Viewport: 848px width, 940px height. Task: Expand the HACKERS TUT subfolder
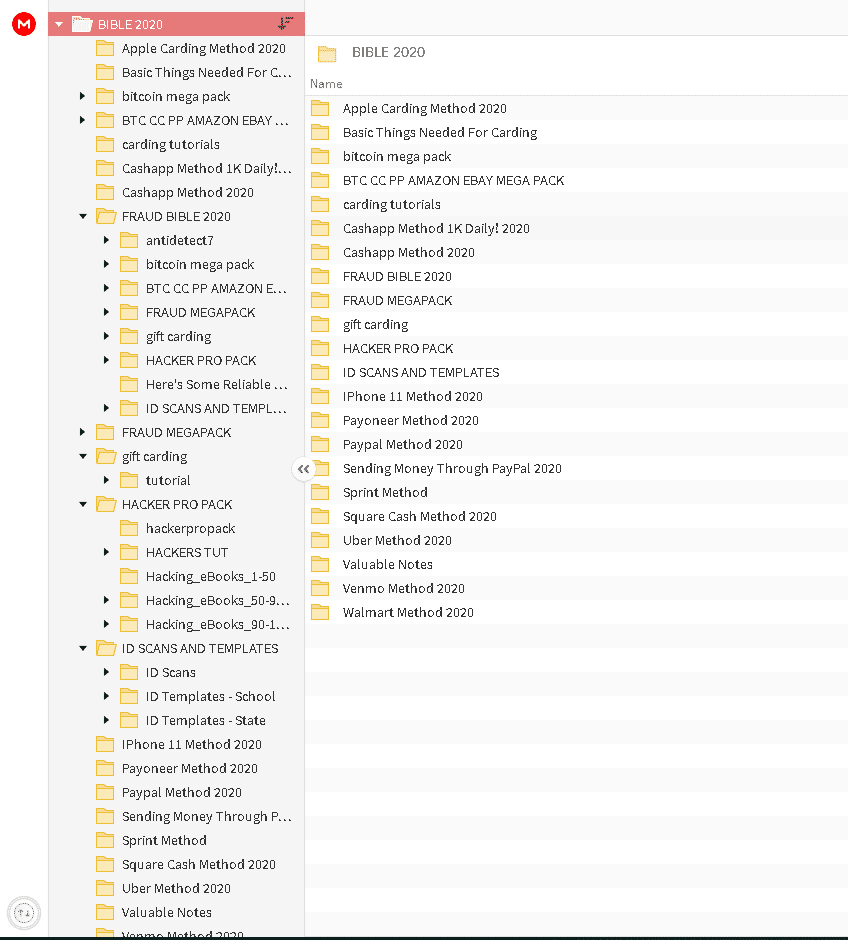coord(106,552)
